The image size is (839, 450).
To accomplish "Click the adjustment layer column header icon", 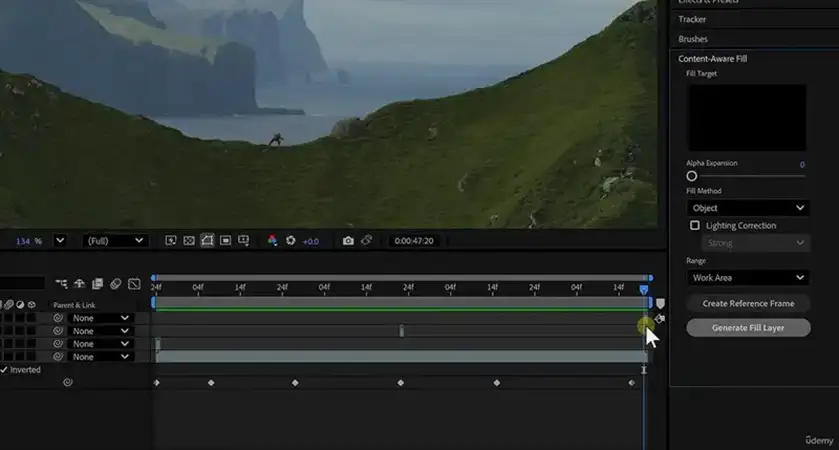I will [20, 304].
